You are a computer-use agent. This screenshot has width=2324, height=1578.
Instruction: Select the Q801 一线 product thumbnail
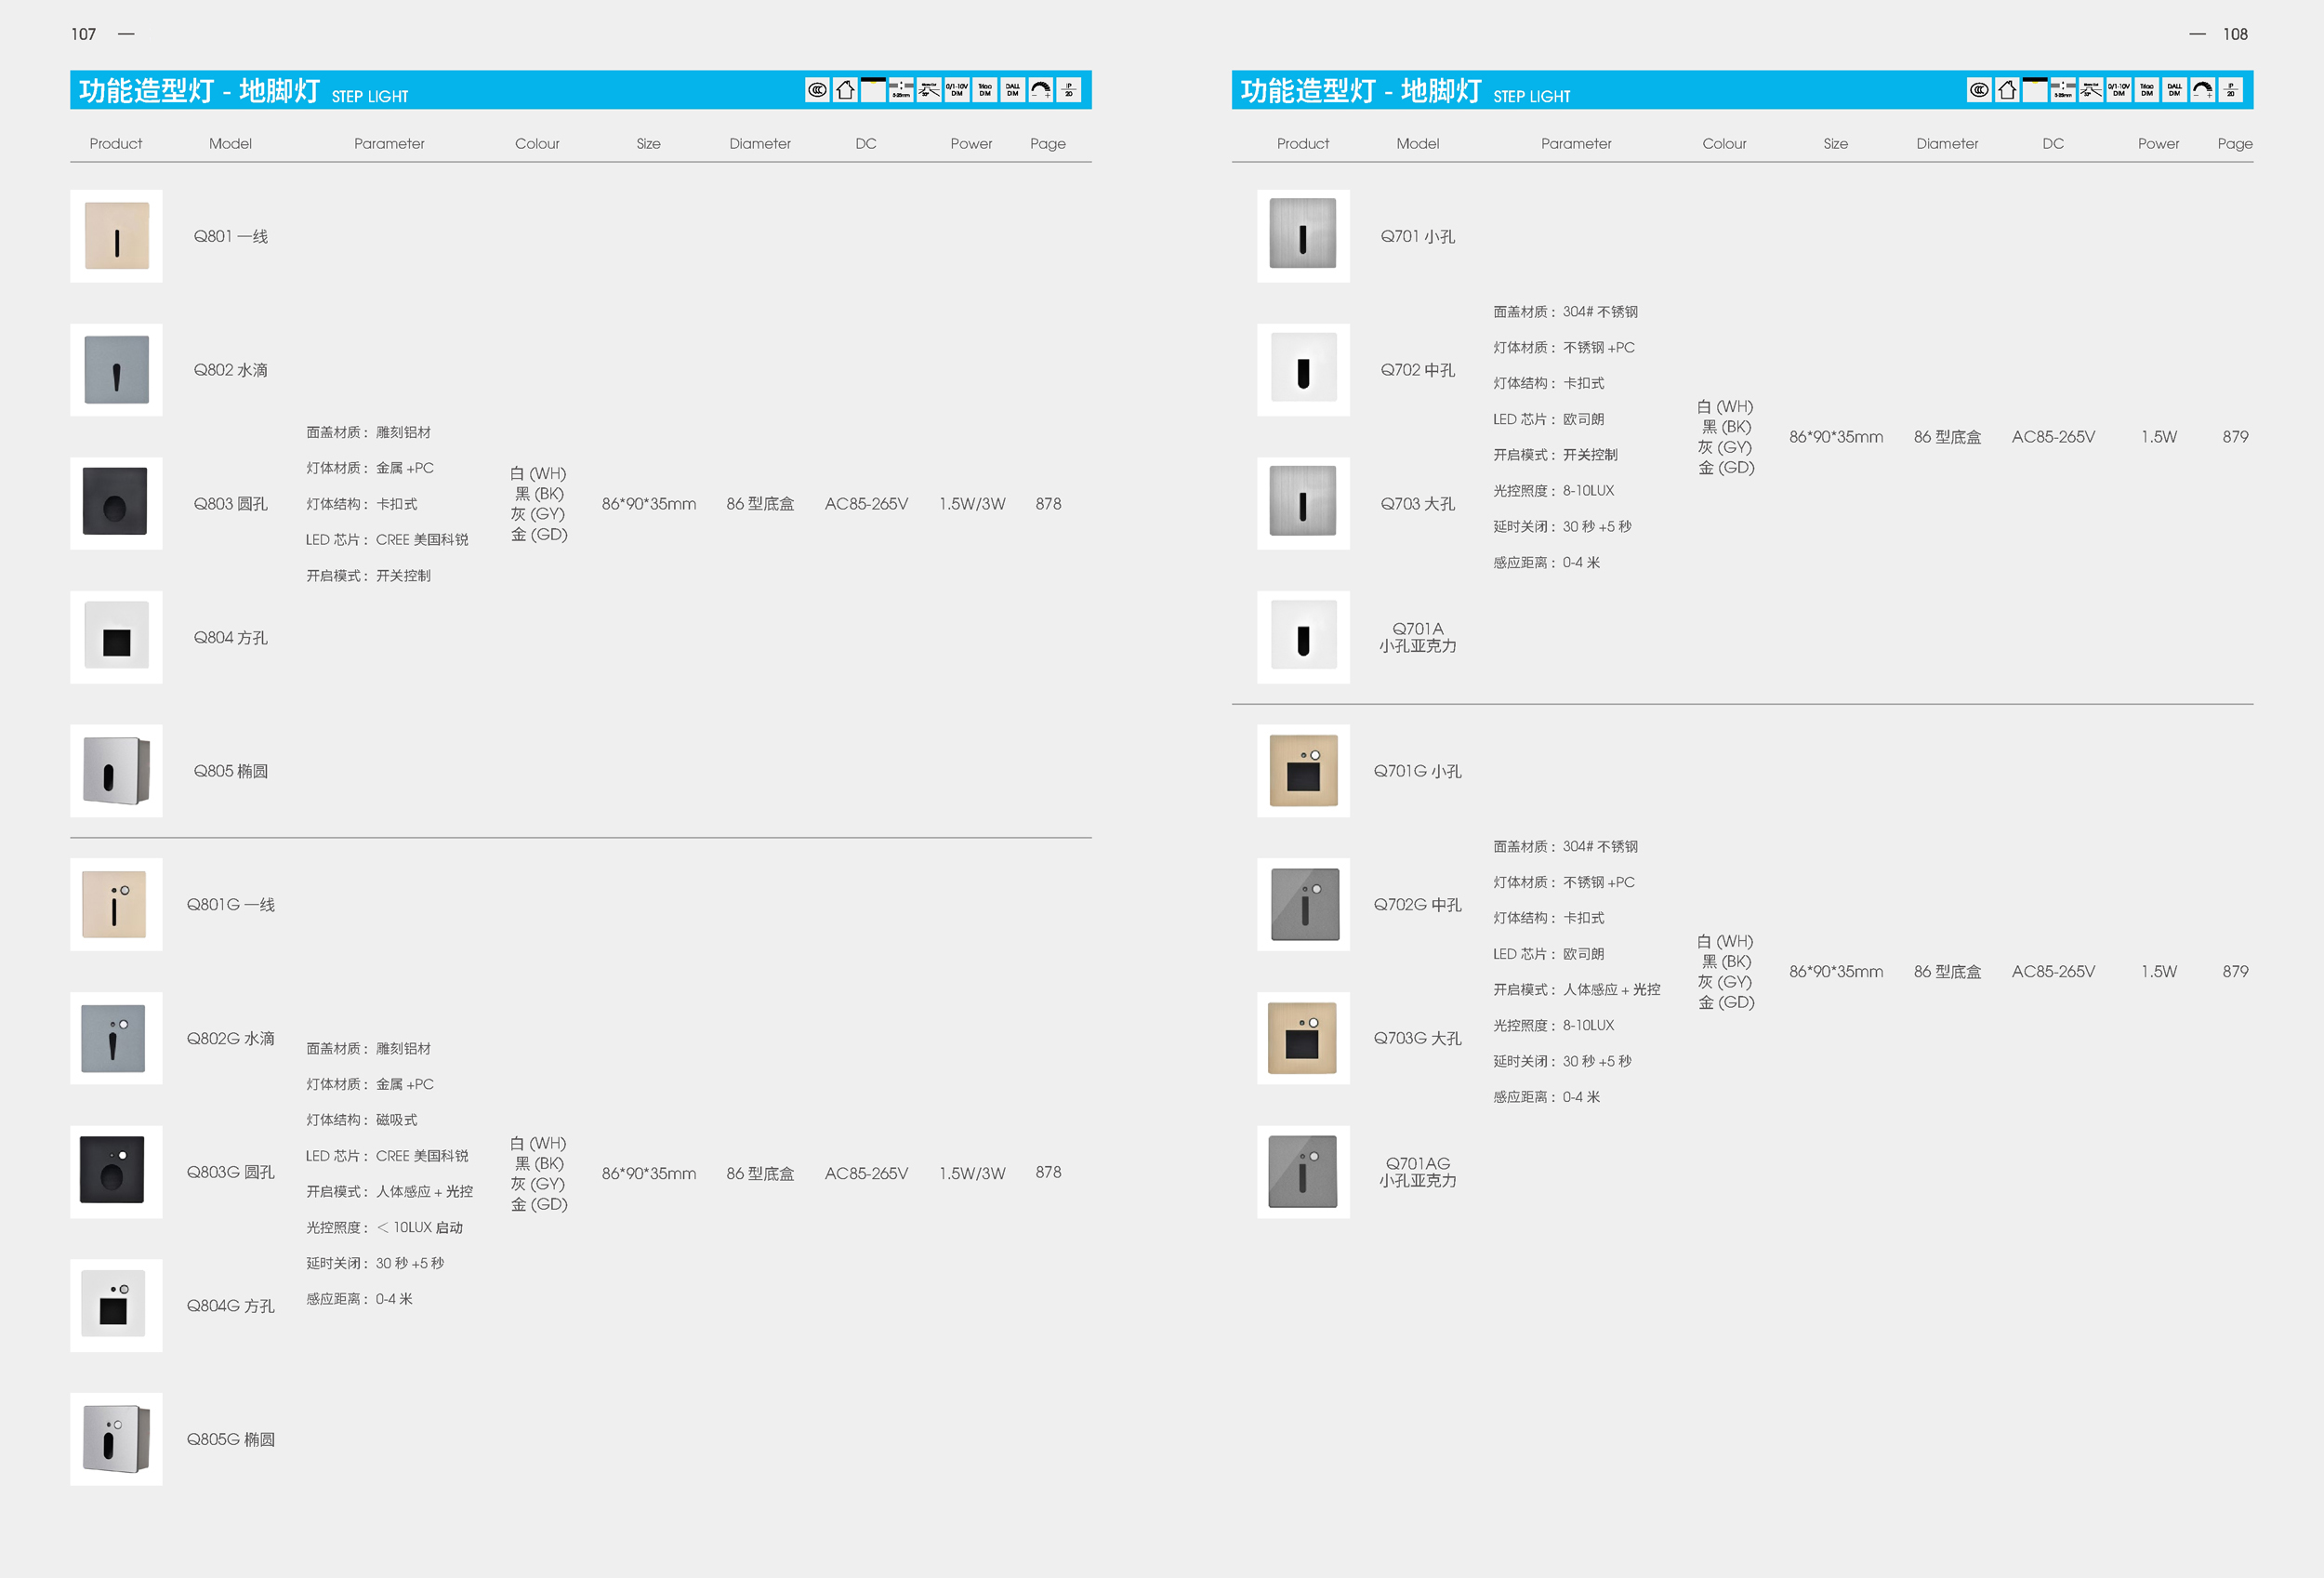[x=116, y=236]
